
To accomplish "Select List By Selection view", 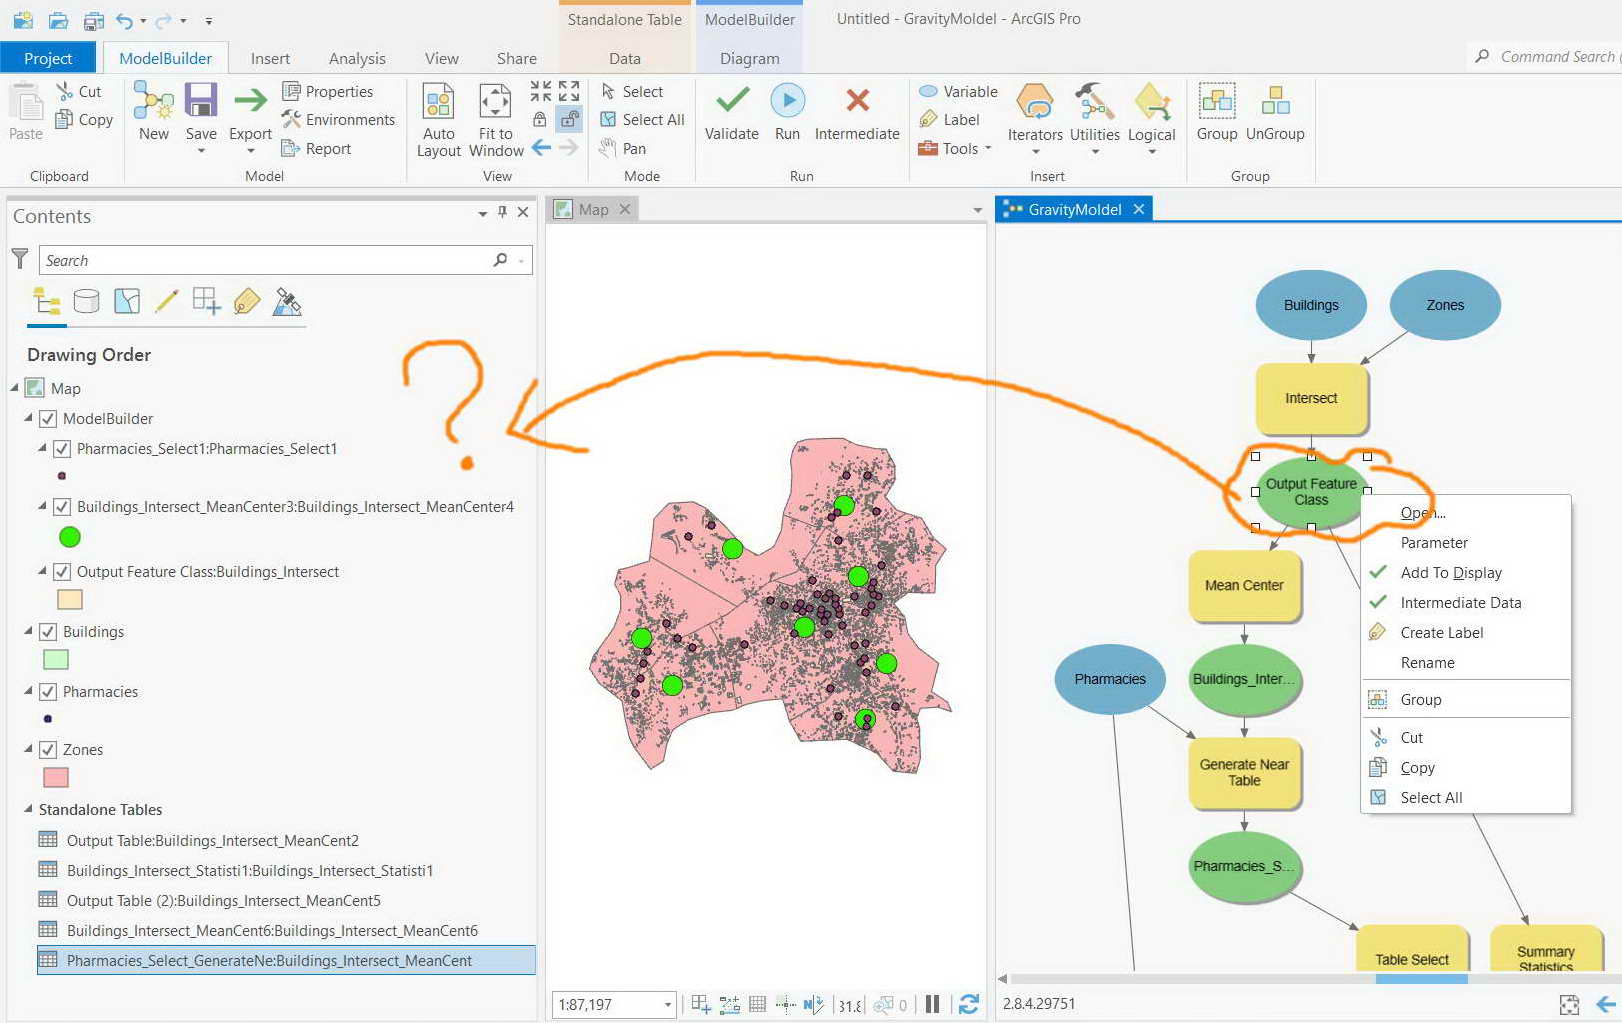I will 127,301.
